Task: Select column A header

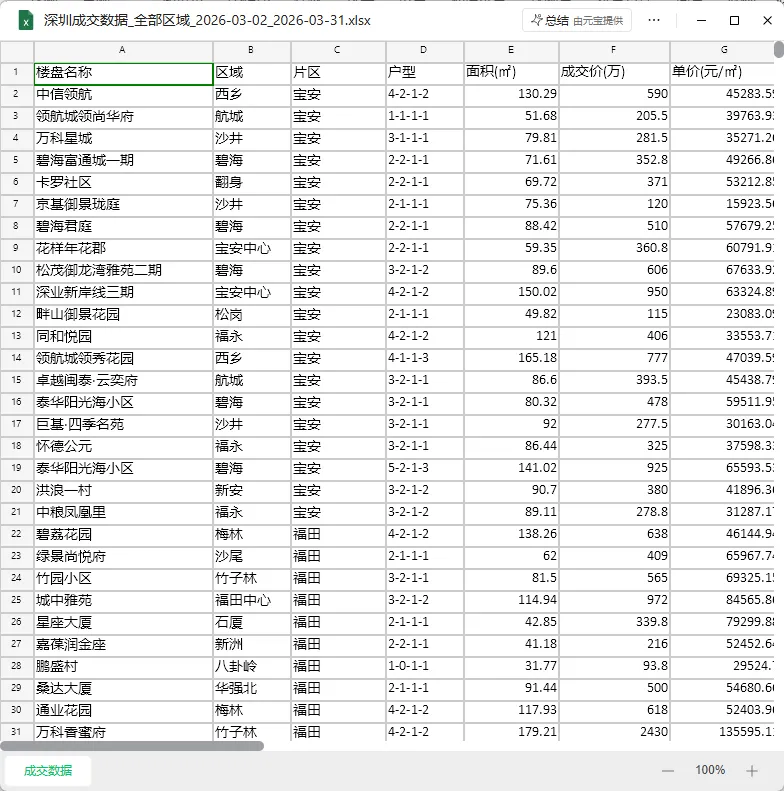Action: [x=123, y=50]
